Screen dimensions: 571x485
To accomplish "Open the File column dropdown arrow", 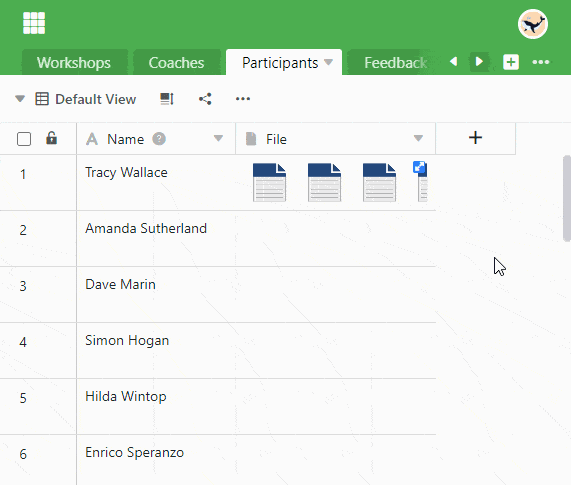I will (418, 138).
